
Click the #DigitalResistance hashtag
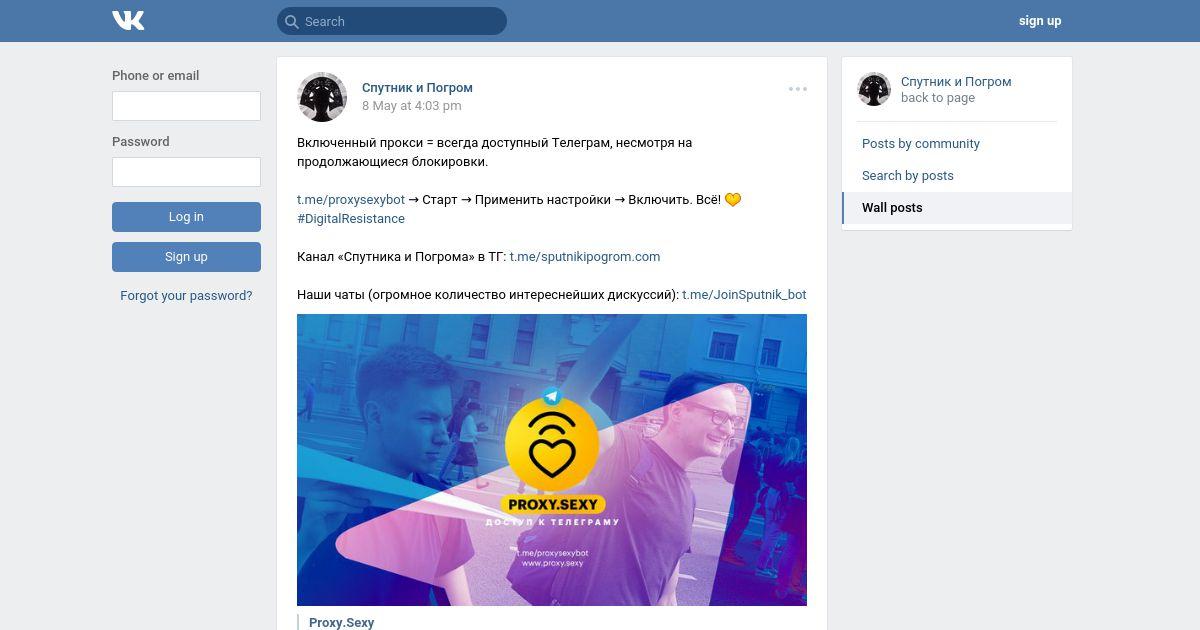(x=351, y=219)
